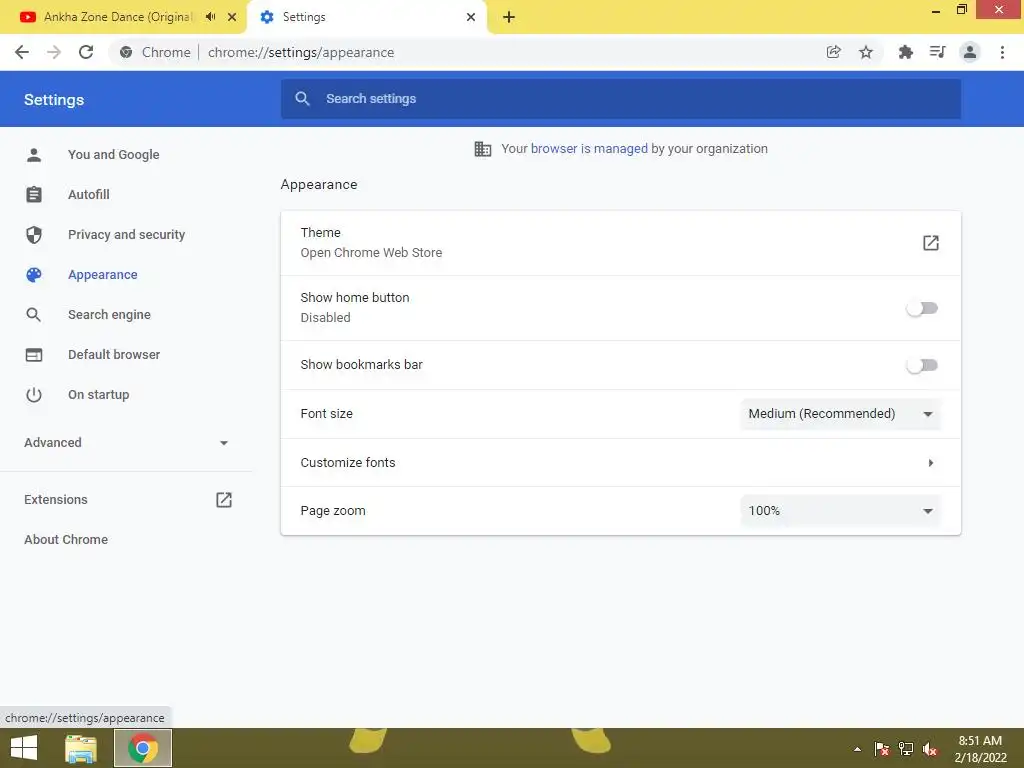Image resolution: width=1024 pixels, height=768 pixels.
Task: Open Search engine settings
Action: pos(109,315)
